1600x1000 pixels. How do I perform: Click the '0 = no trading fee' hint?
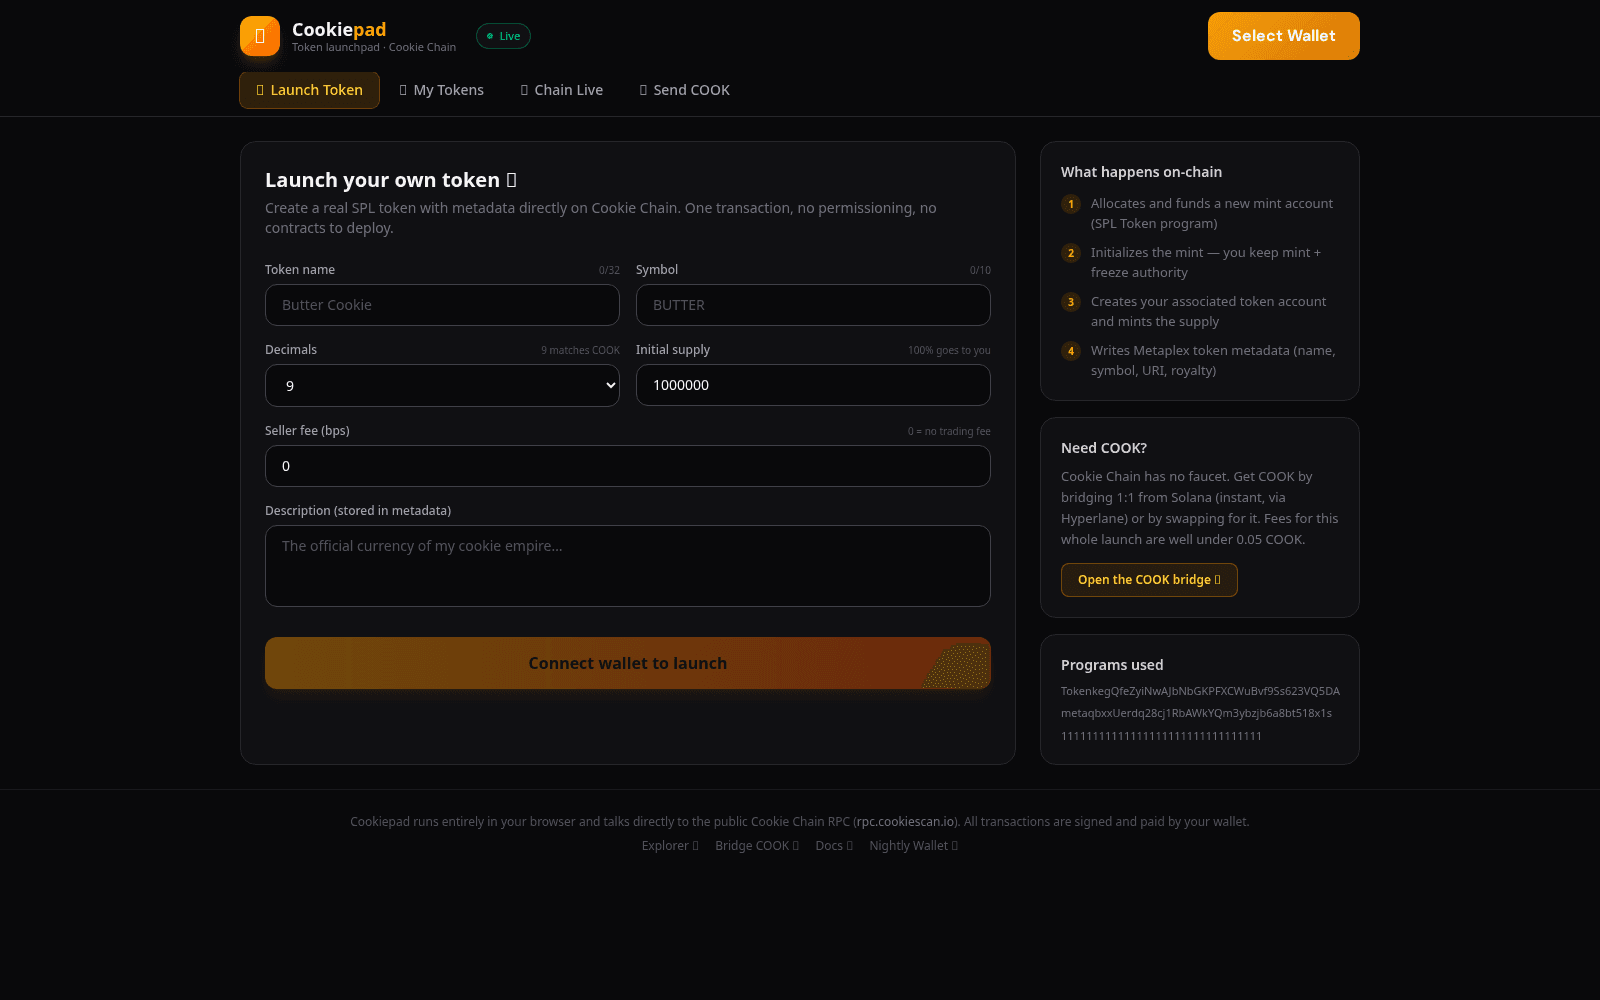point(949,431)
